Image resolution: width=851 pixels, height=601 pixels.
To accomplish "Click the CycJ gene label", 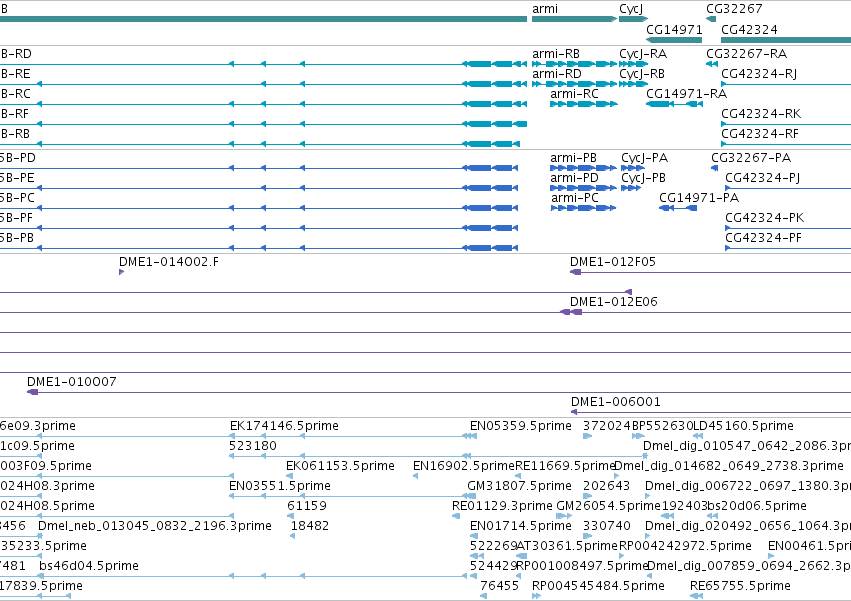I will (x=631, y=9).
